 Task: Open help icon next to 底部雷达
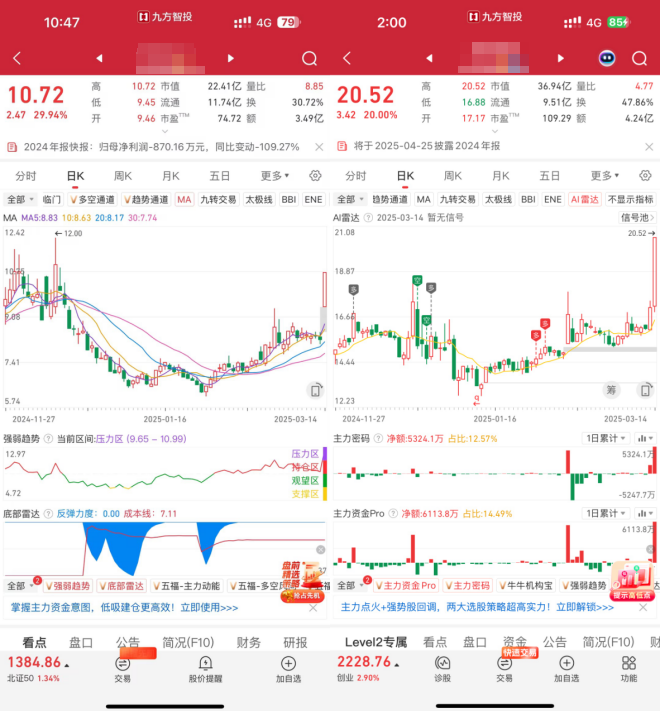(x=48, y=514)
